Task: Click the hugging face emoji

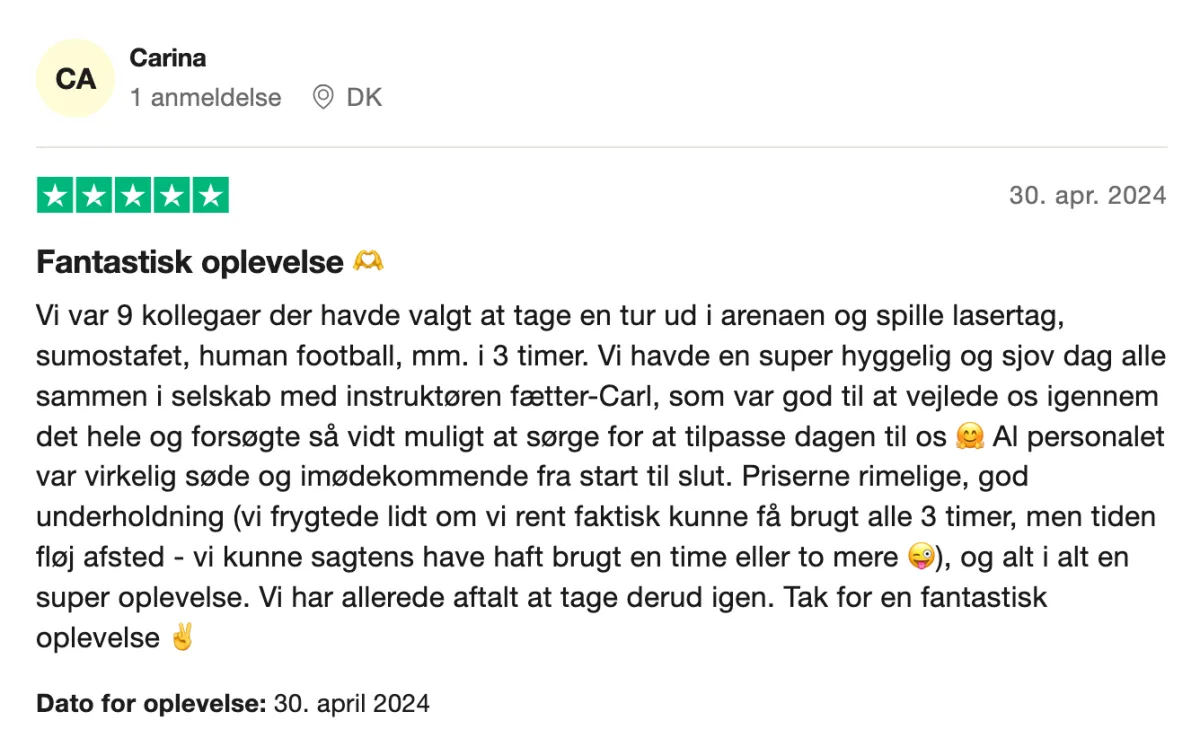Action: 969,438
